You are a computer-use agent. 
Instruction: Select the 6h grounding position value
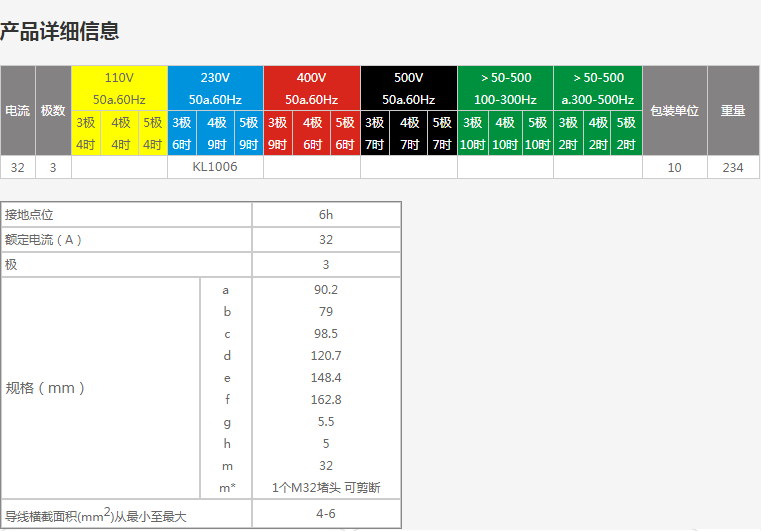pyautogui.click(x=326, y=215)
